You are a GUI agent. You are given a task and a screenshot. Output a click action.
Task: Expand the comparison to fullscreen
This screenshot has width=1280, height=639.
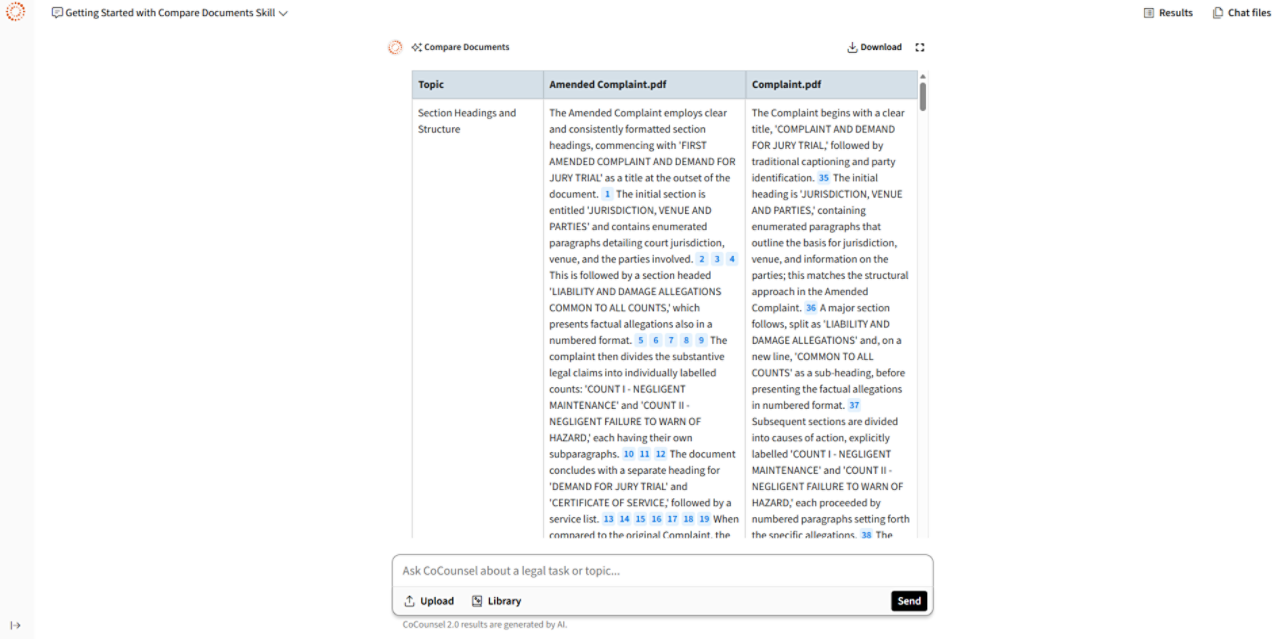point(920,47)
